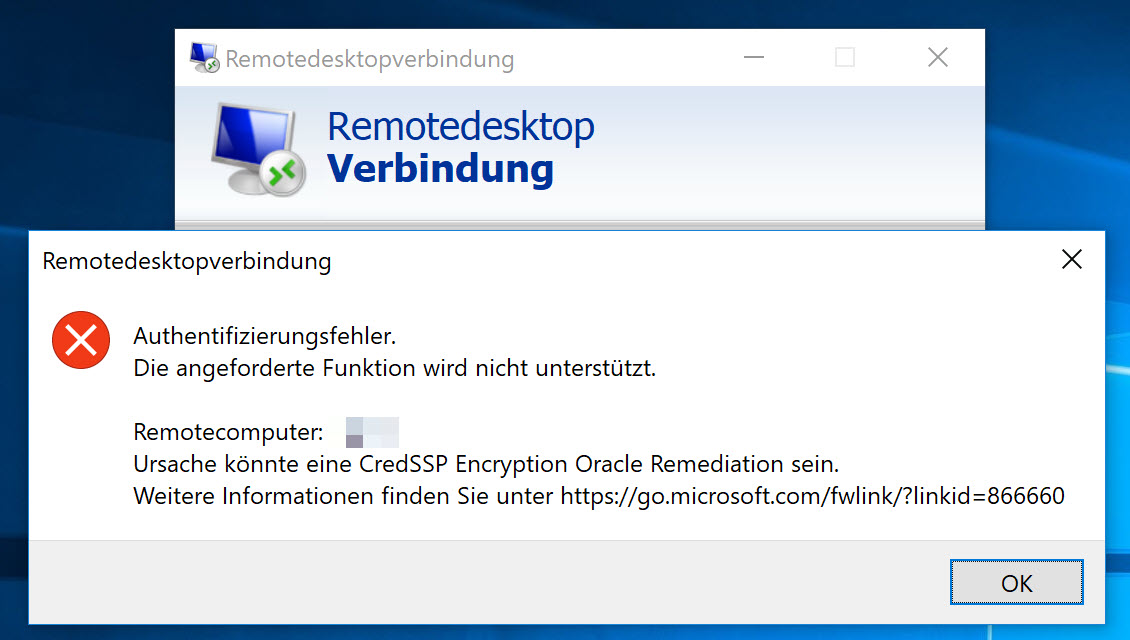Close the authentication error dialog with X
This screenshot has height=640, width=1130.
pyautogui.click(x=1072, y=259)
